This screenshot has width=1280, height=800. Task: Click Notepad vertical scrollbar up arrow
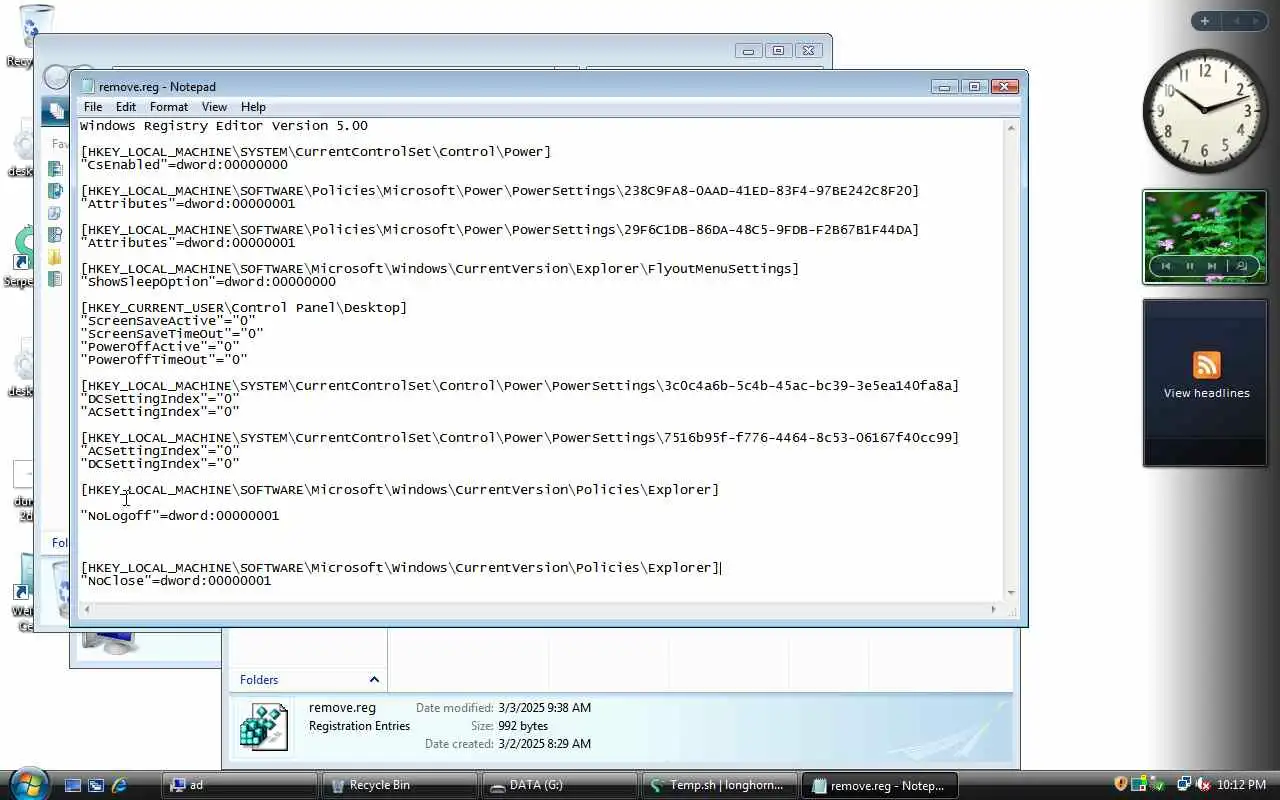(x=1011, y=128)
